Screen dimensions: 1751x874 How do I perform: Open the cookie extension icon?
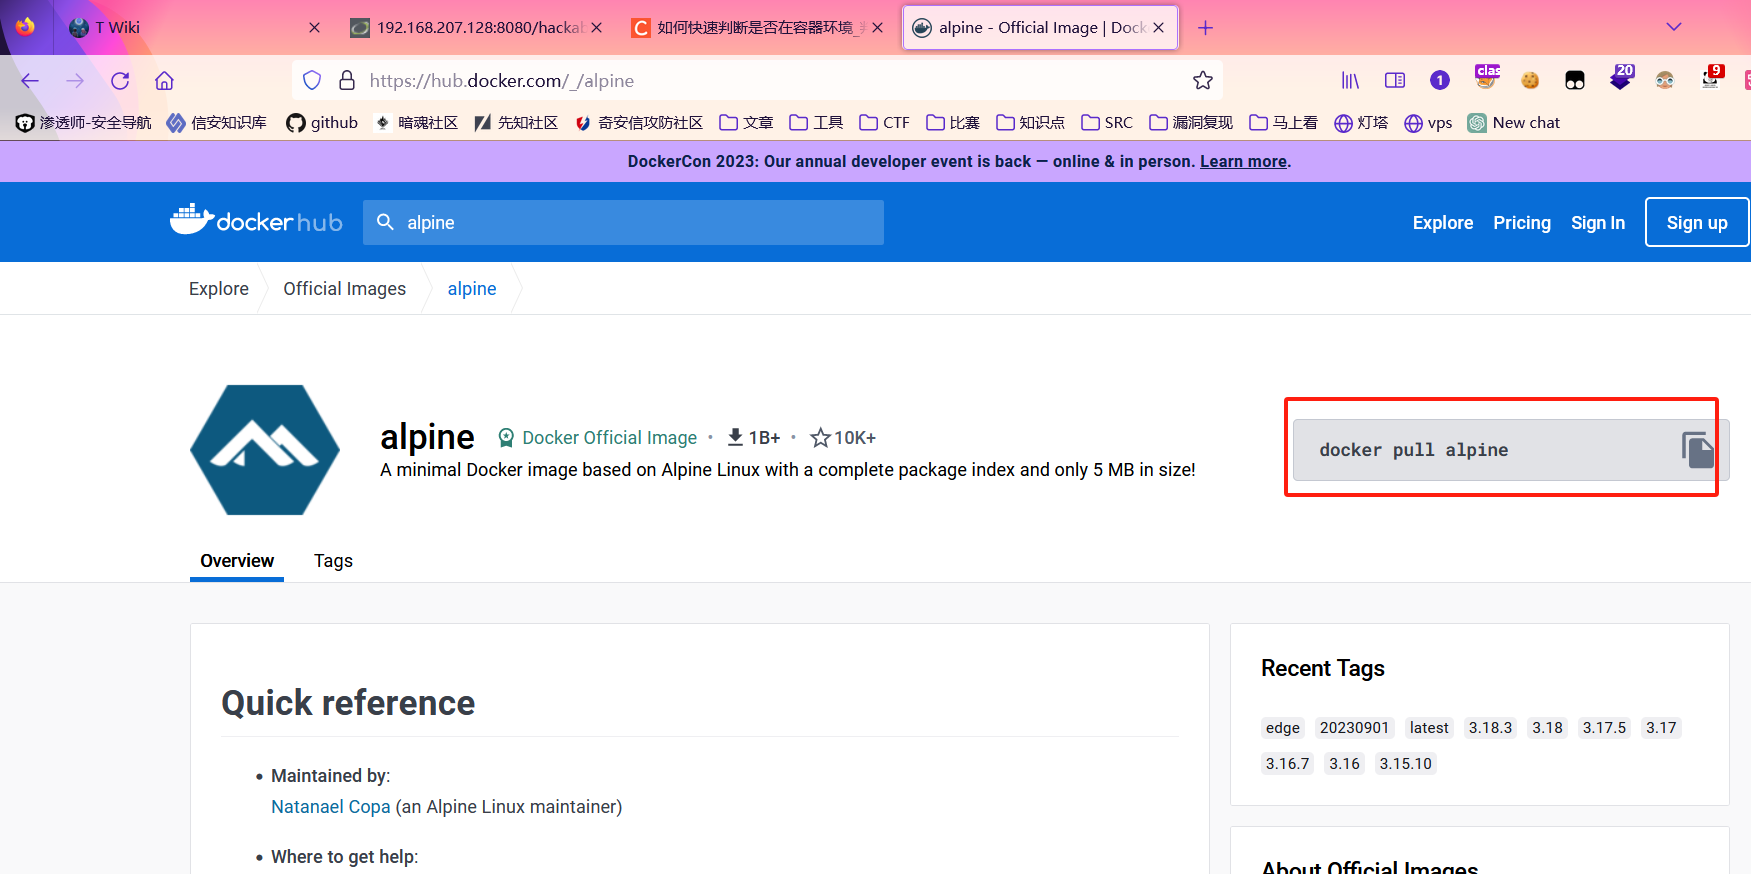tap(1530, 81)
